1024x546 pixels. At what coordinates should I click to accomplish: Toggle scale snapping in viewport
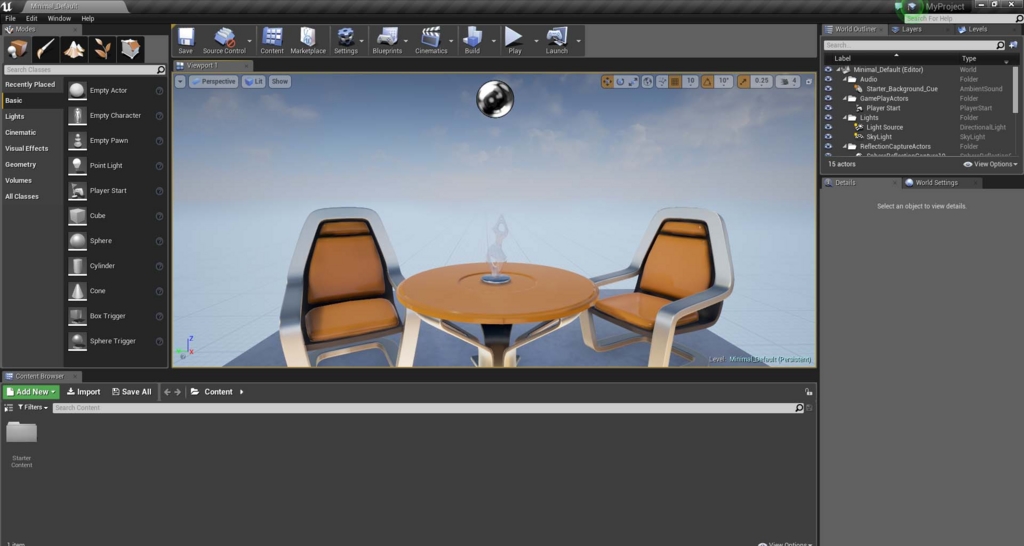click(x=743, y=82)
